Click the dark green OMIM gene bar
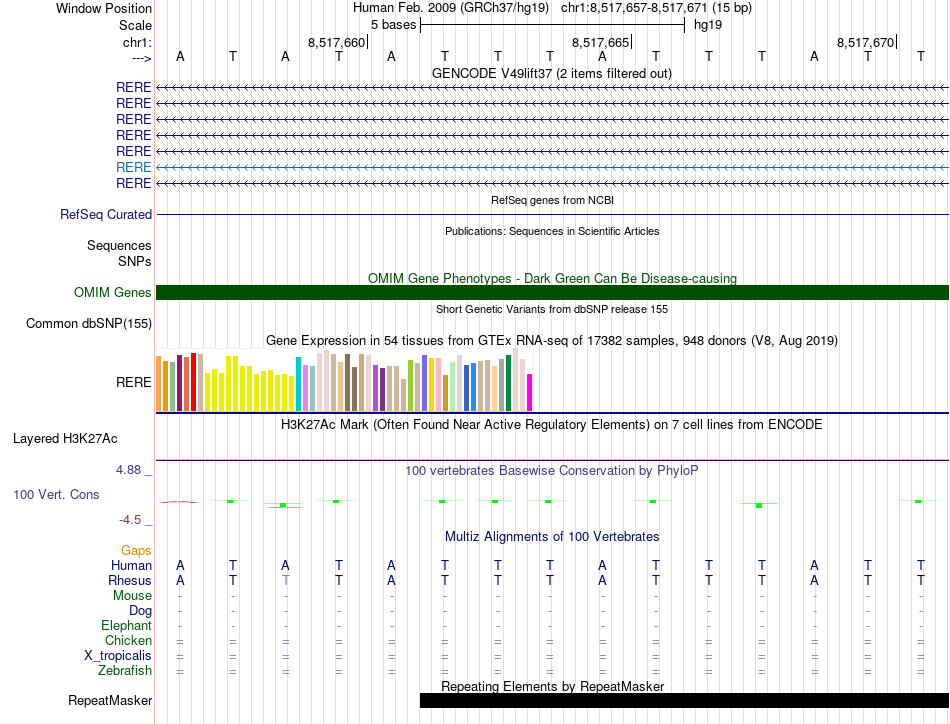This screenshot has width=950, height=724. point(552,292)
